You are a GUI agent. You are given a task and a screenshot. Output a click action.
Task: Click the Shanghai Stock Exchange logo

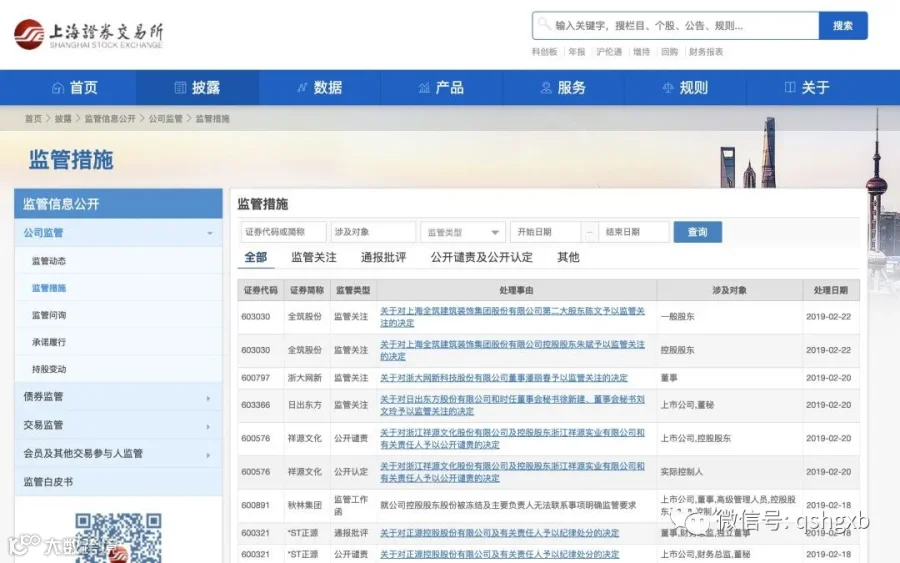coord(89,35)
